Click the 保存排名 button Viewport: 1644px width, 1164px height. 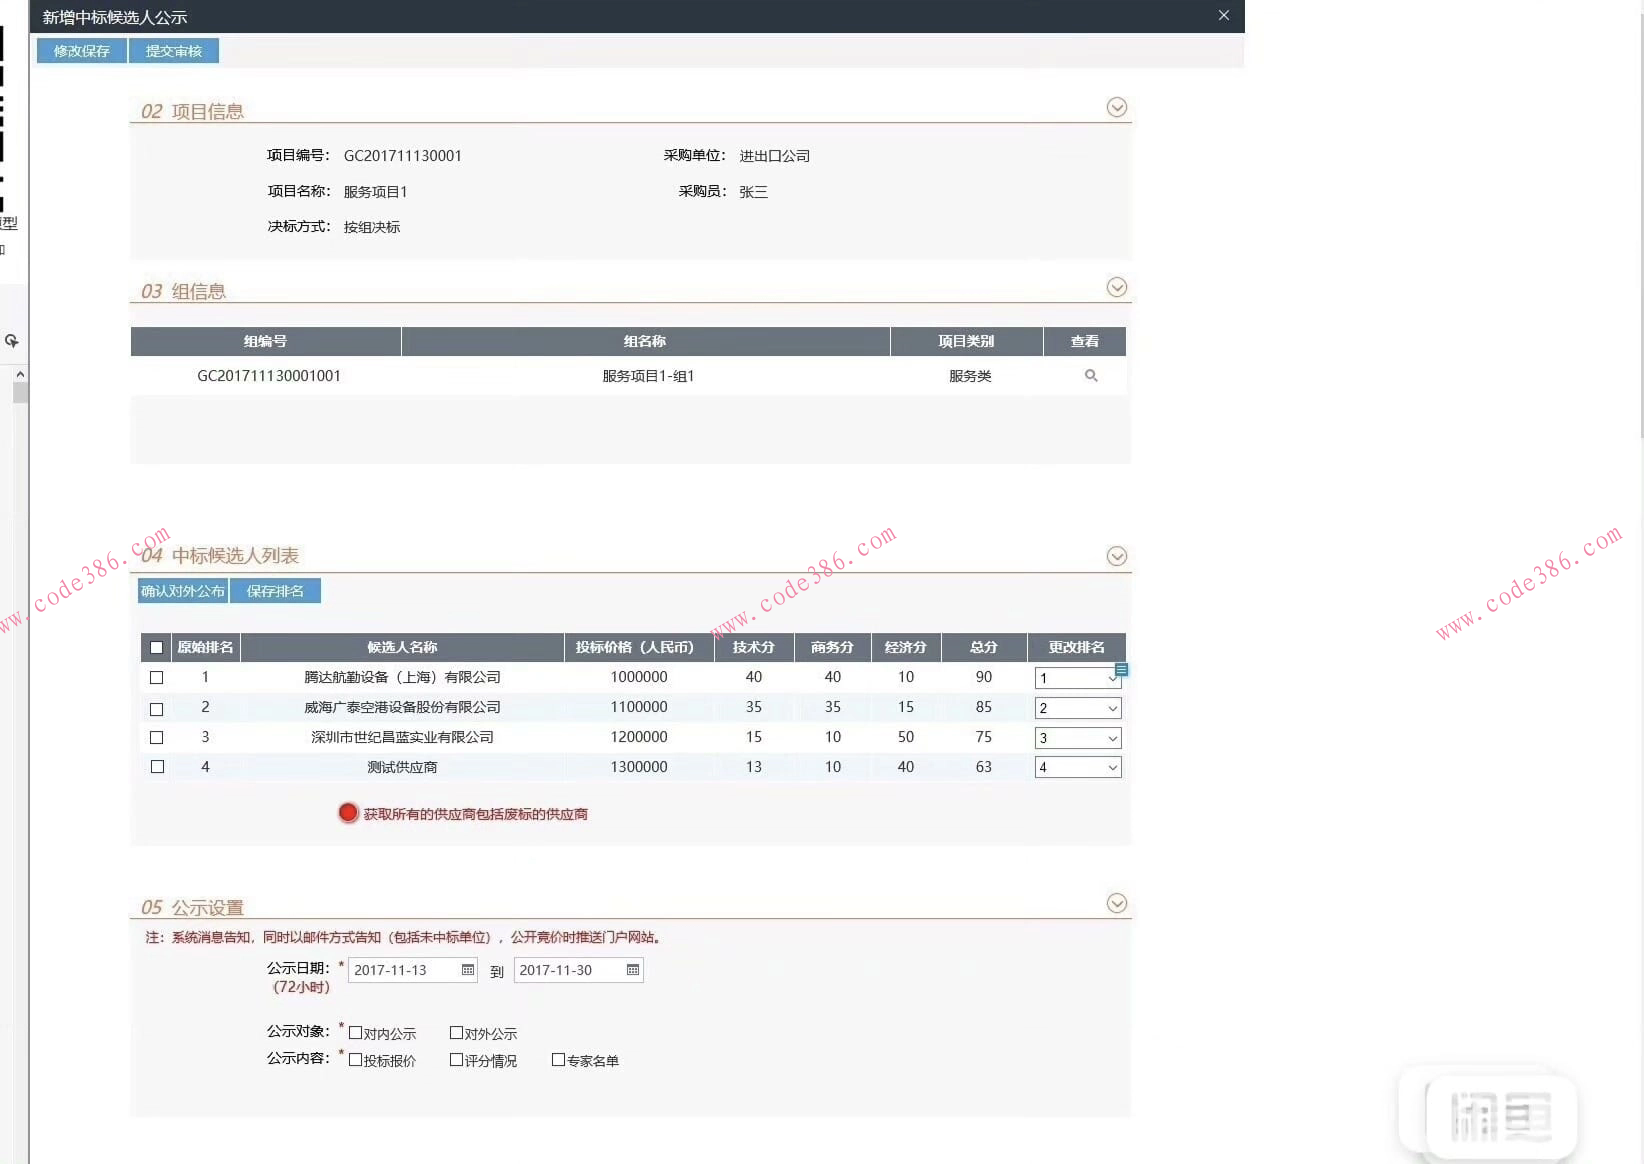click(x=275, y=591)
